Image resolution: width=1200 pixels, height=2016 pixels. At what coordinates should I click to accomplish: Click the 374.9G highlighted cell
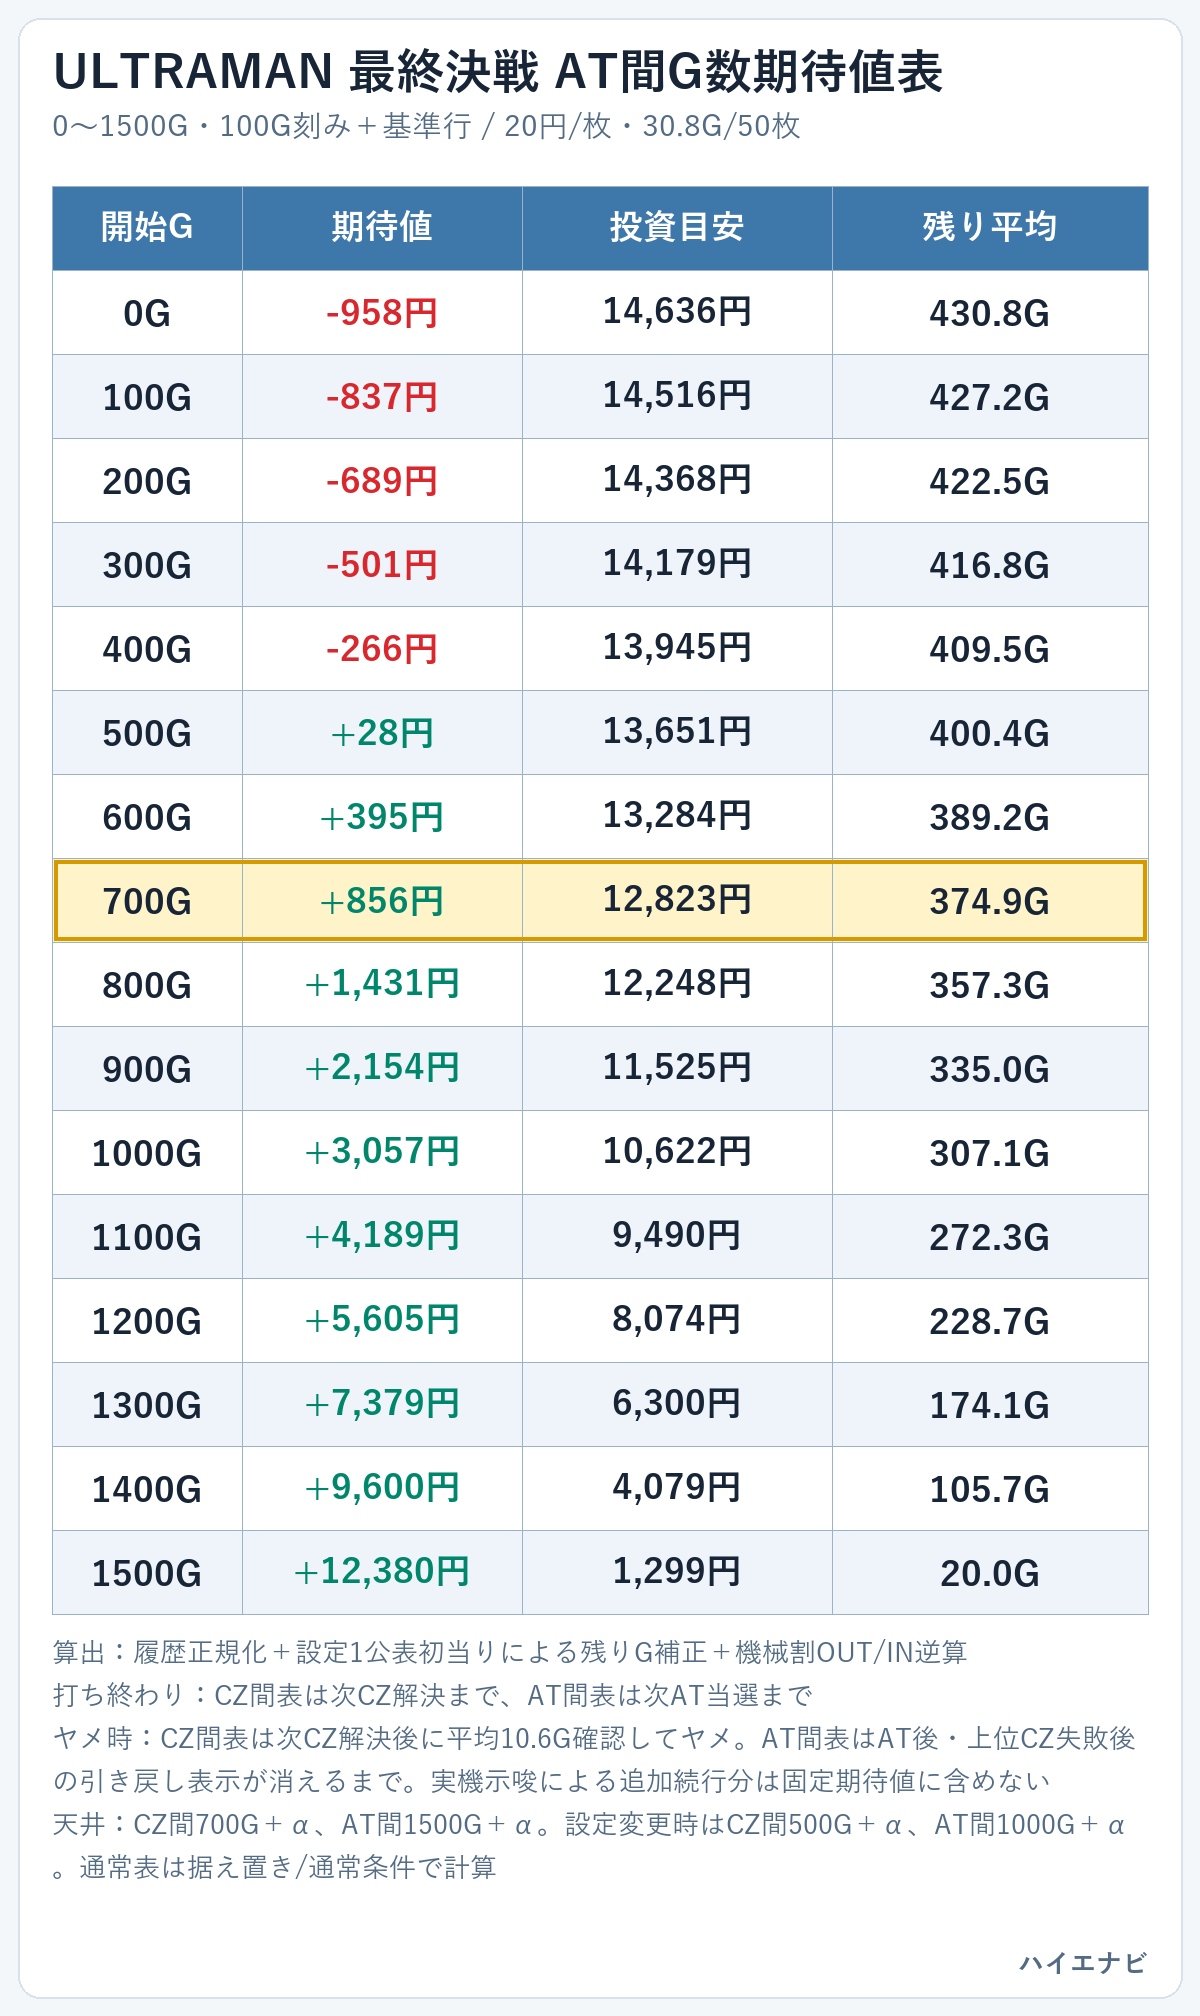[990, 901]
